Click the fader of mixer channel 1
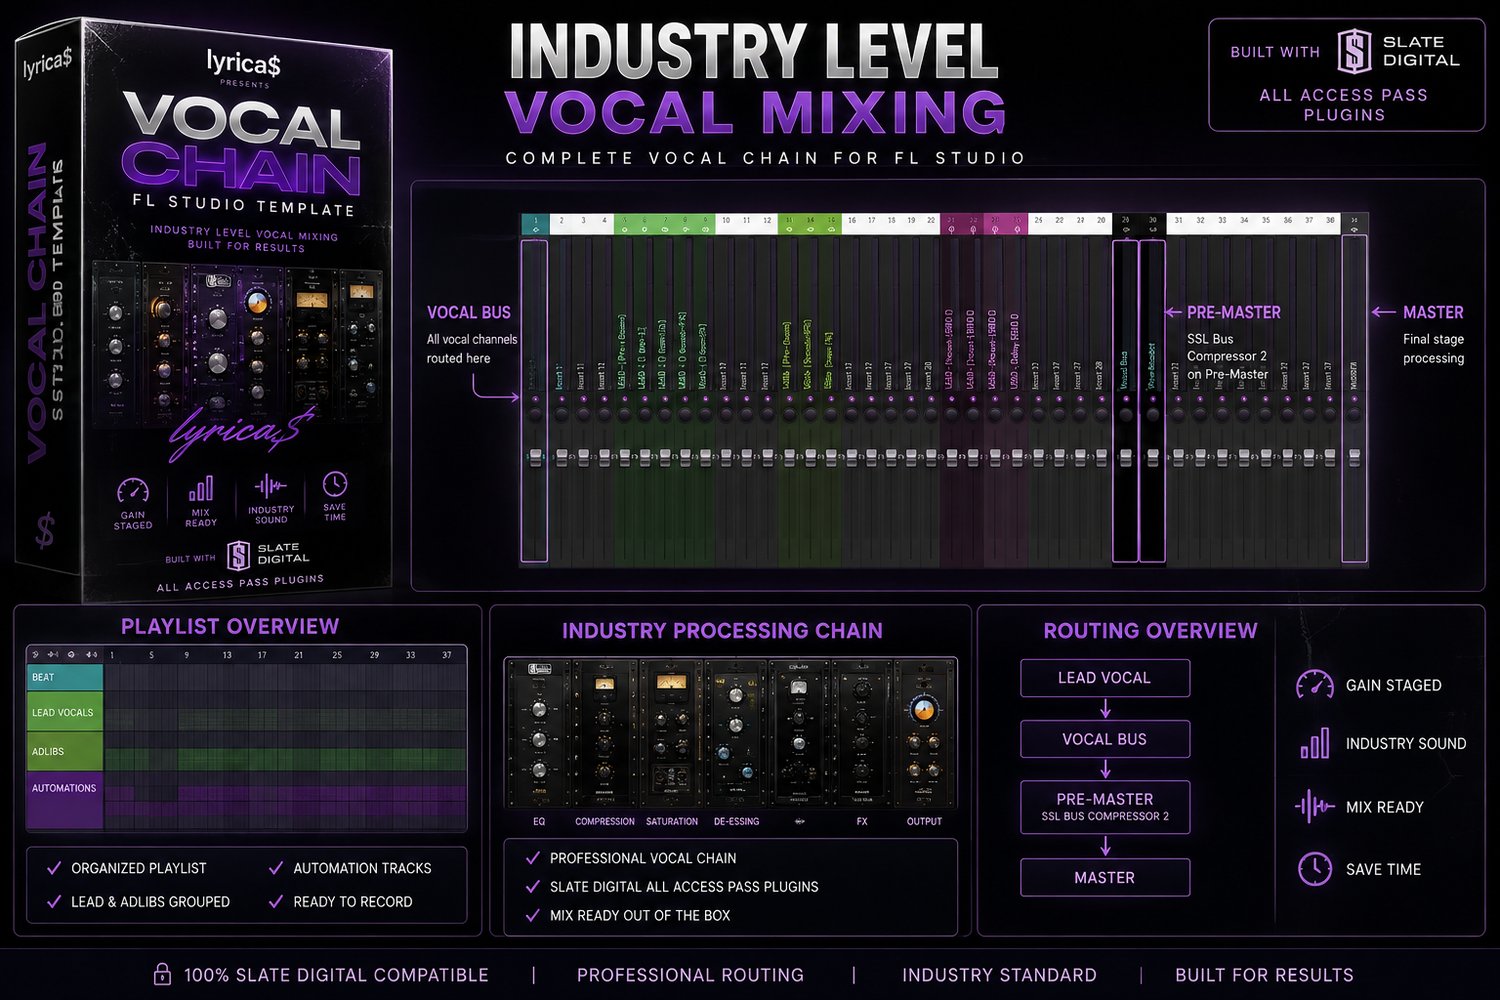This screenshot has height=1000, width=1500. (x=535, y=457)
